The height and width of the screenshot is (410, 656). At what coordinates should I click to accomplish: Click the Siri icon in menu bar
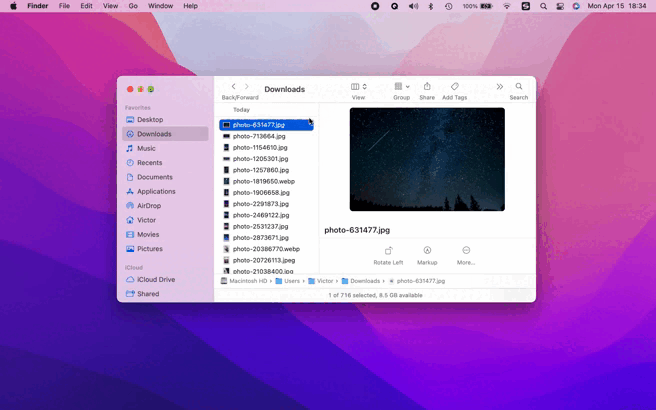(576, 6)
